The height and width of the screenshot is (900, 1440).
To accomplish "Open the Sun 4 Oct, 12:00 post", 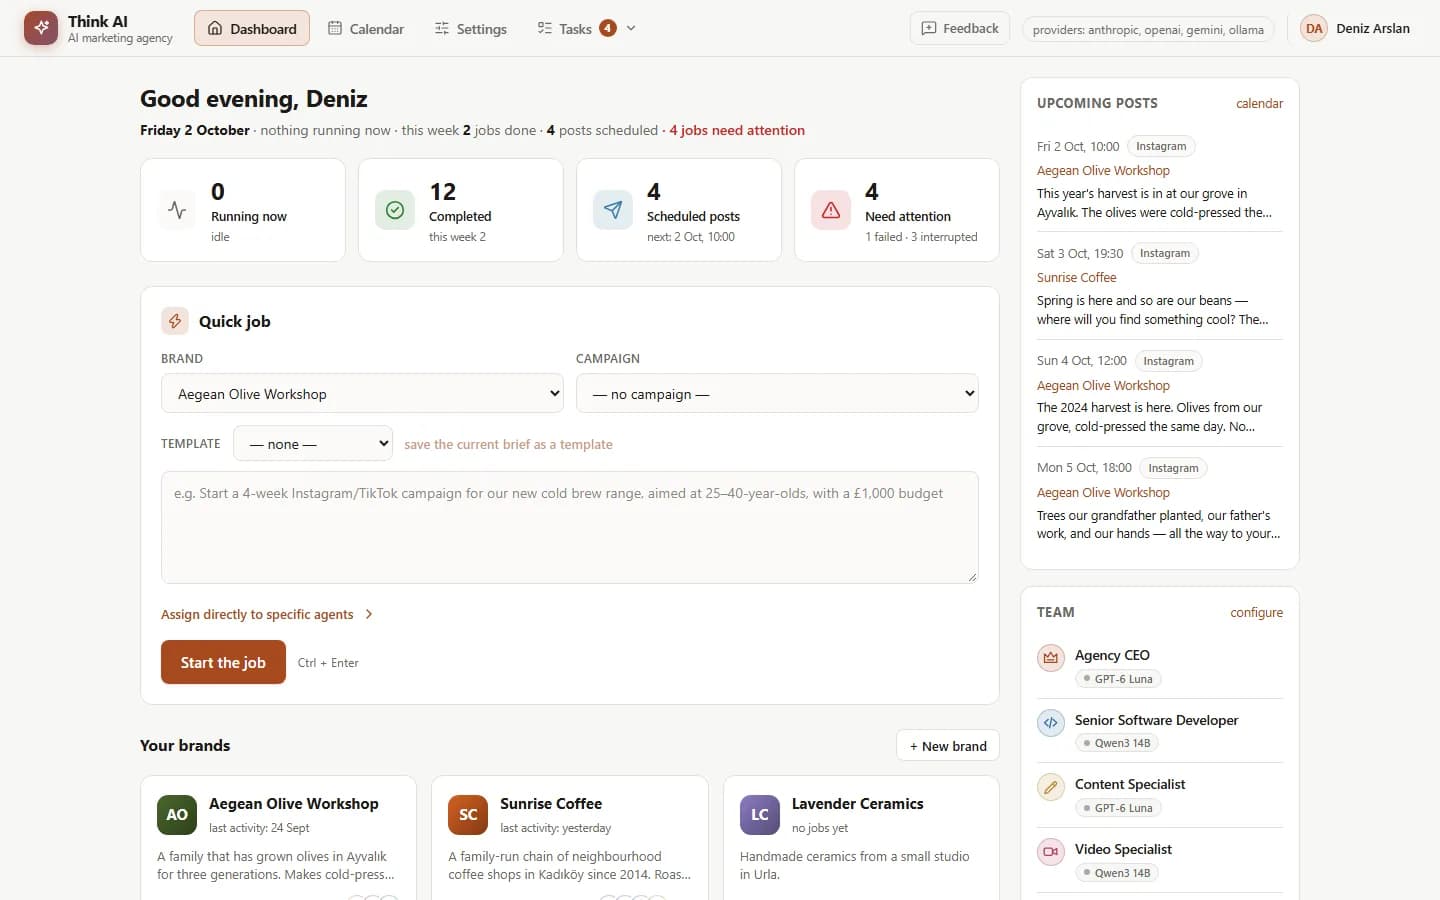I will coord(1160,393).
